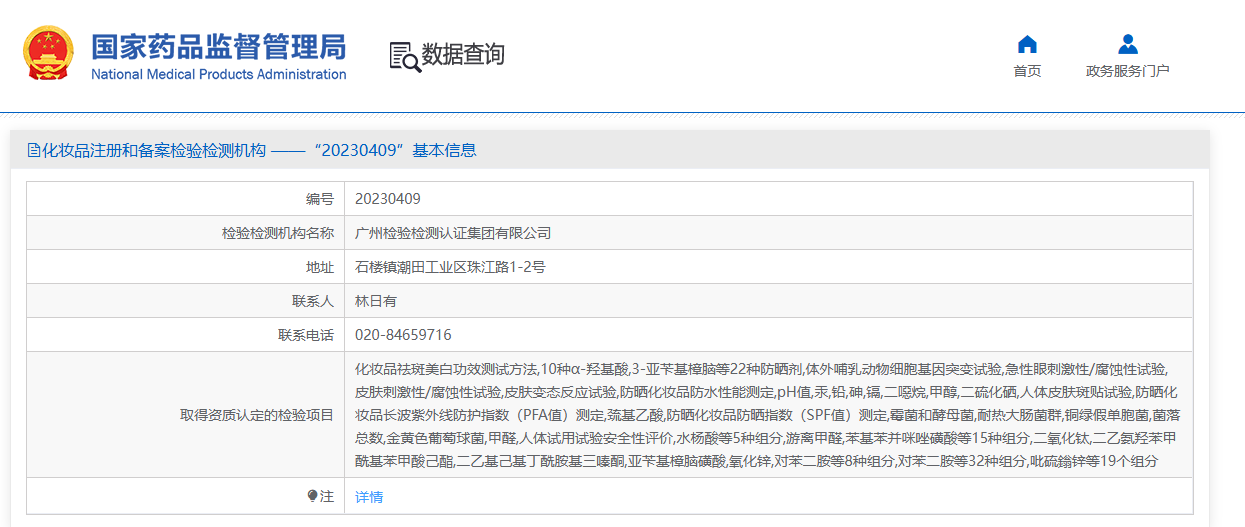Image resolution: width=1245 pixels, height=527 pixels.
Task: Click the 首页 house icon
Action: (x=1027, y=44)
